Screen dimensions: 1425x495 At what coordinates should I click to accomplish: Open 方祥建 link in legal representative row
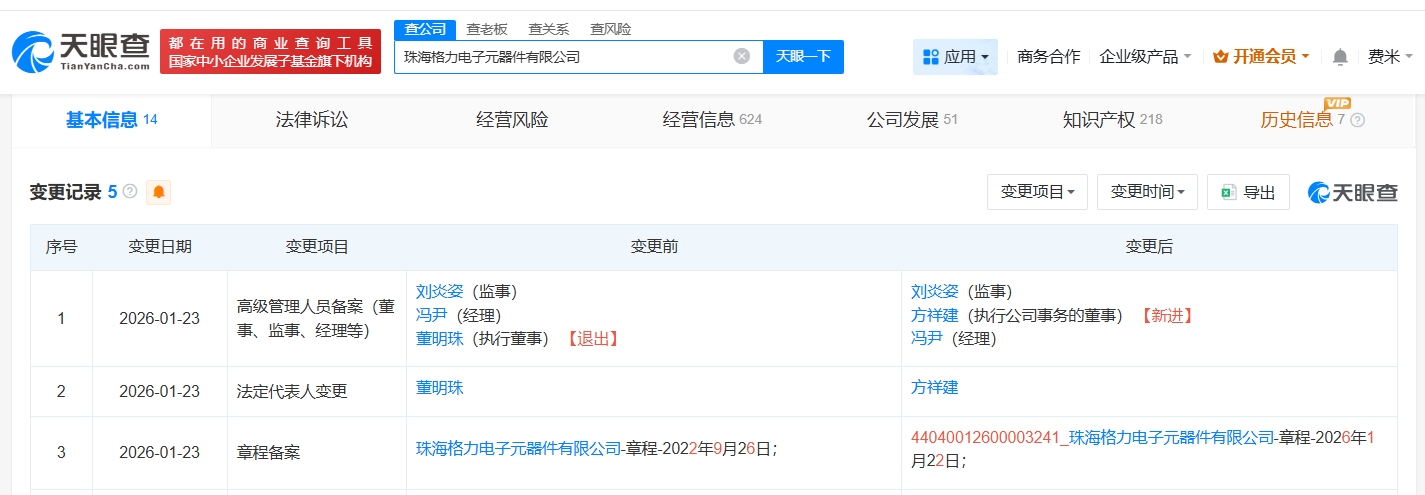click(x=934, y=388)
